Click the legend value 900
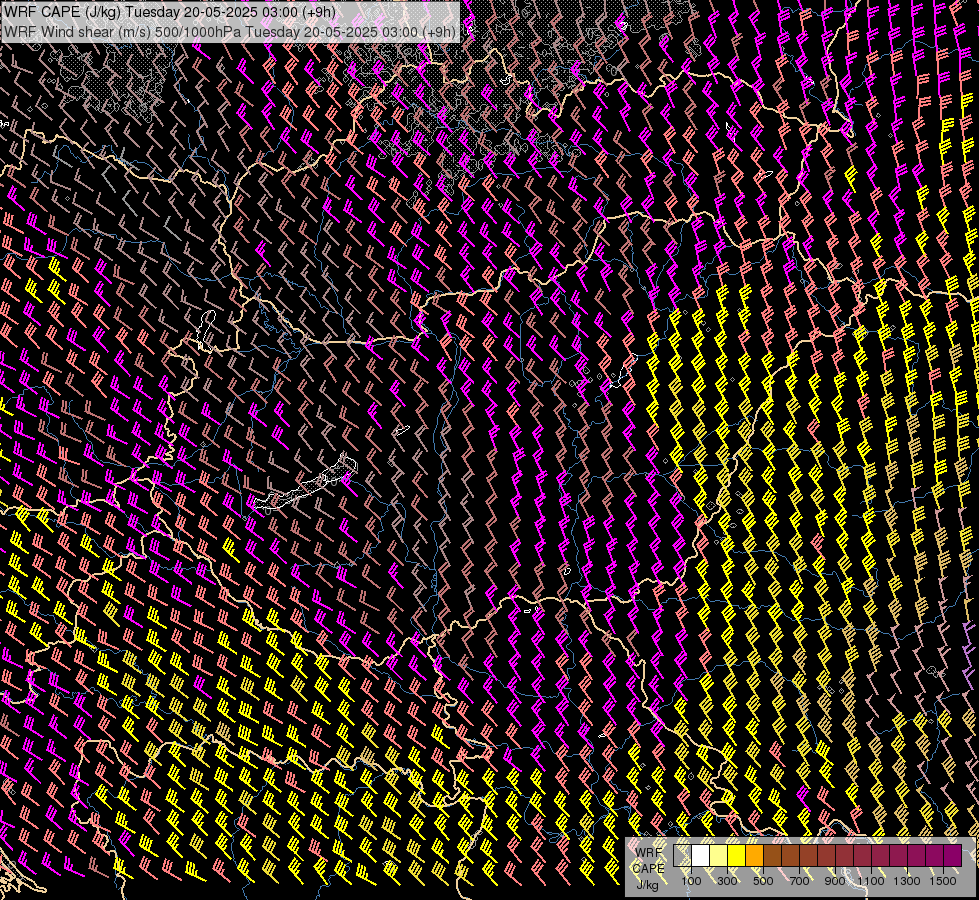Image resolution: width=979 pixels, height=900 pixels. click(835, 881)
